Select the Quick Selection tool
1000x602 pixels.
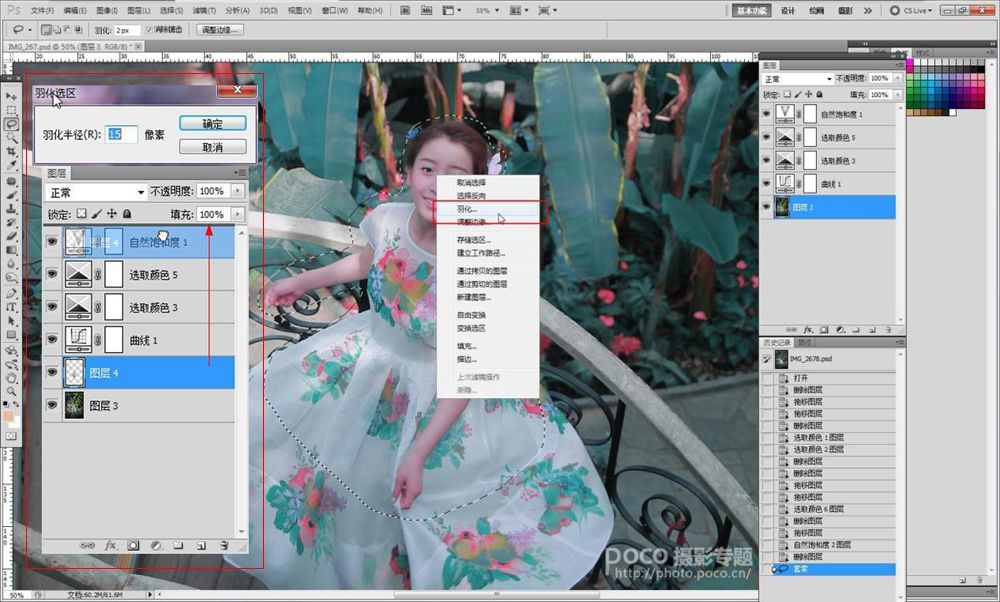click(11, 138)
